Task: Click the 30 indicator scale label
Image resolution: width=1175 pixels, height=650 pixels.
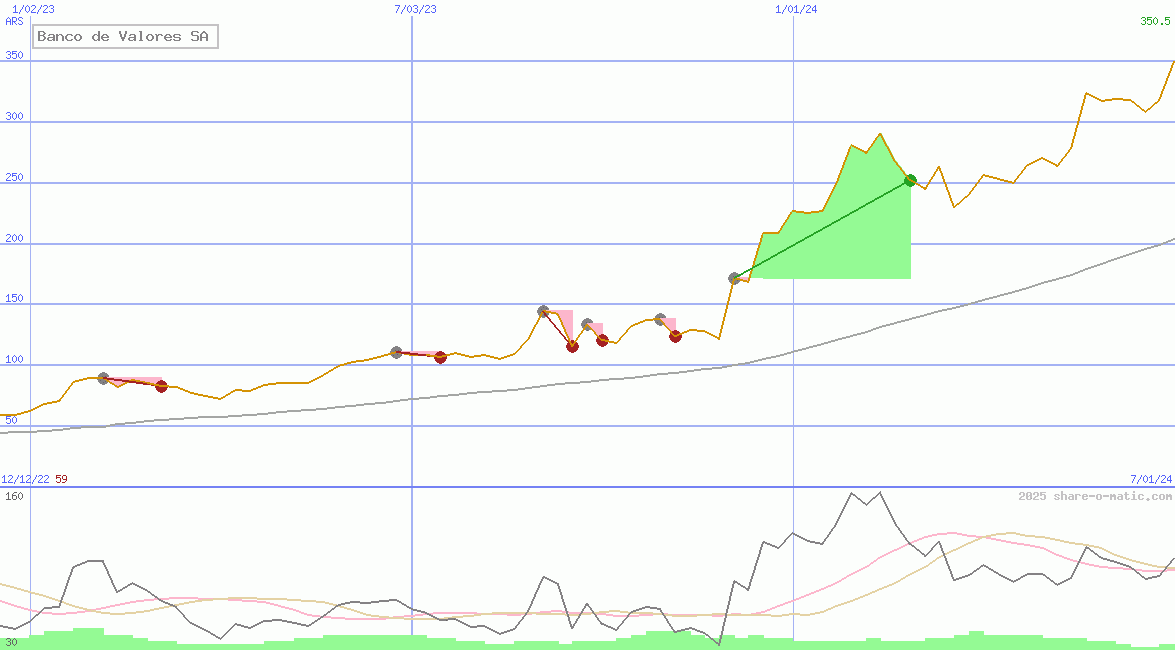Action: click(x=11, y=642)
